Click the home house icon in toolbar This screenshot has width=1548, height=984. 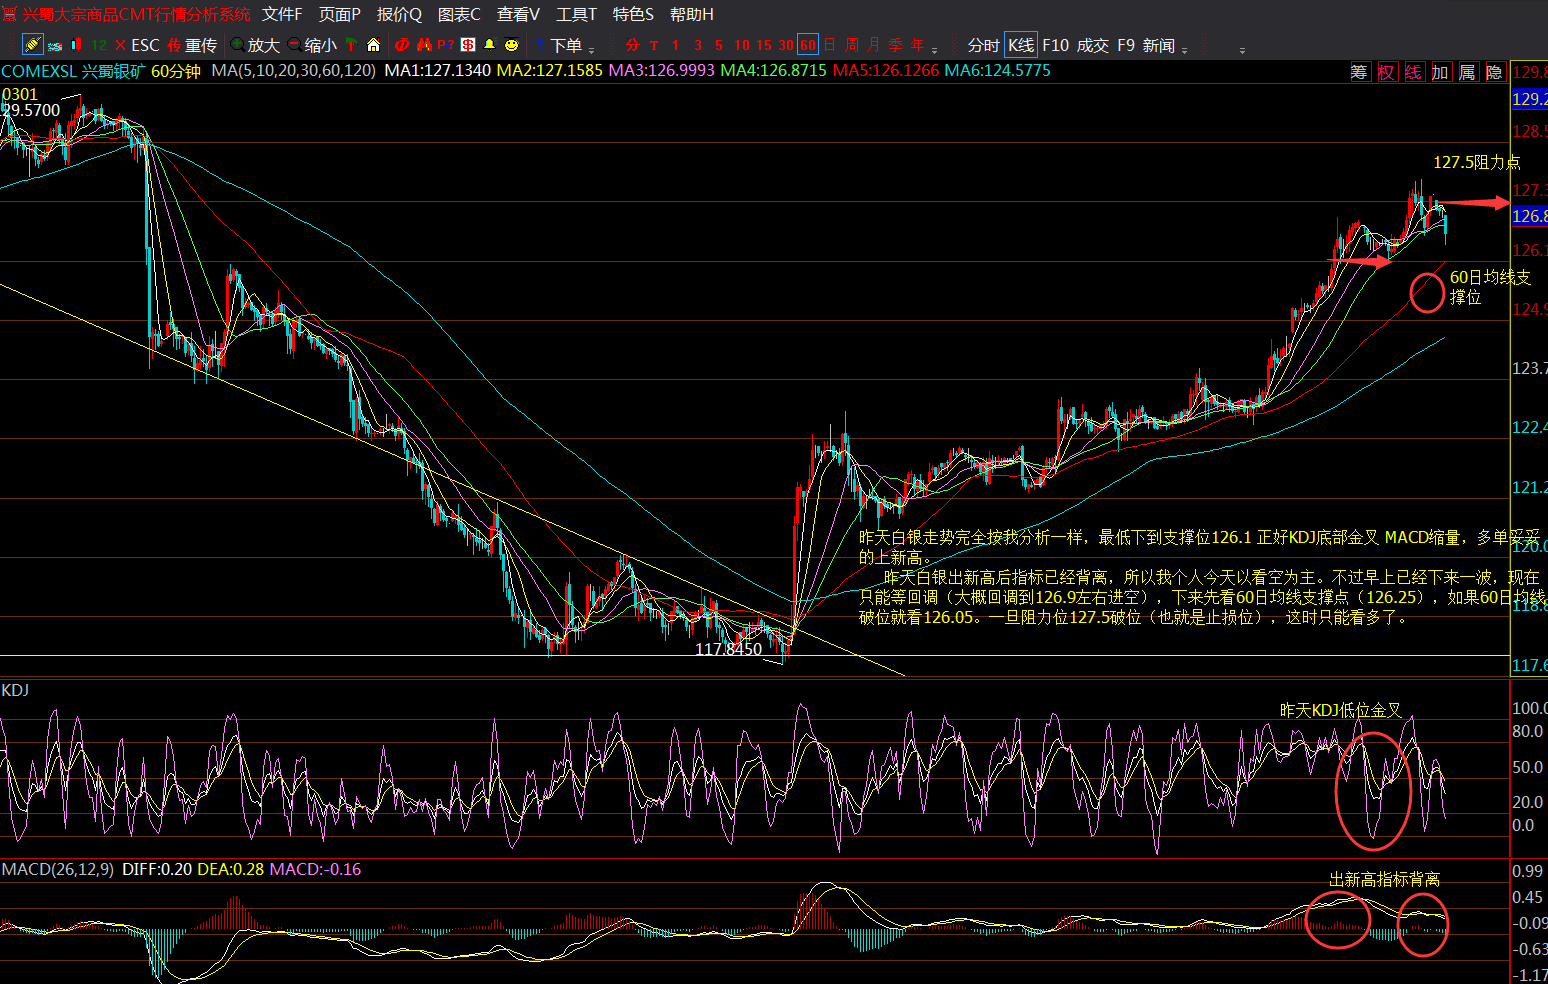373,45
